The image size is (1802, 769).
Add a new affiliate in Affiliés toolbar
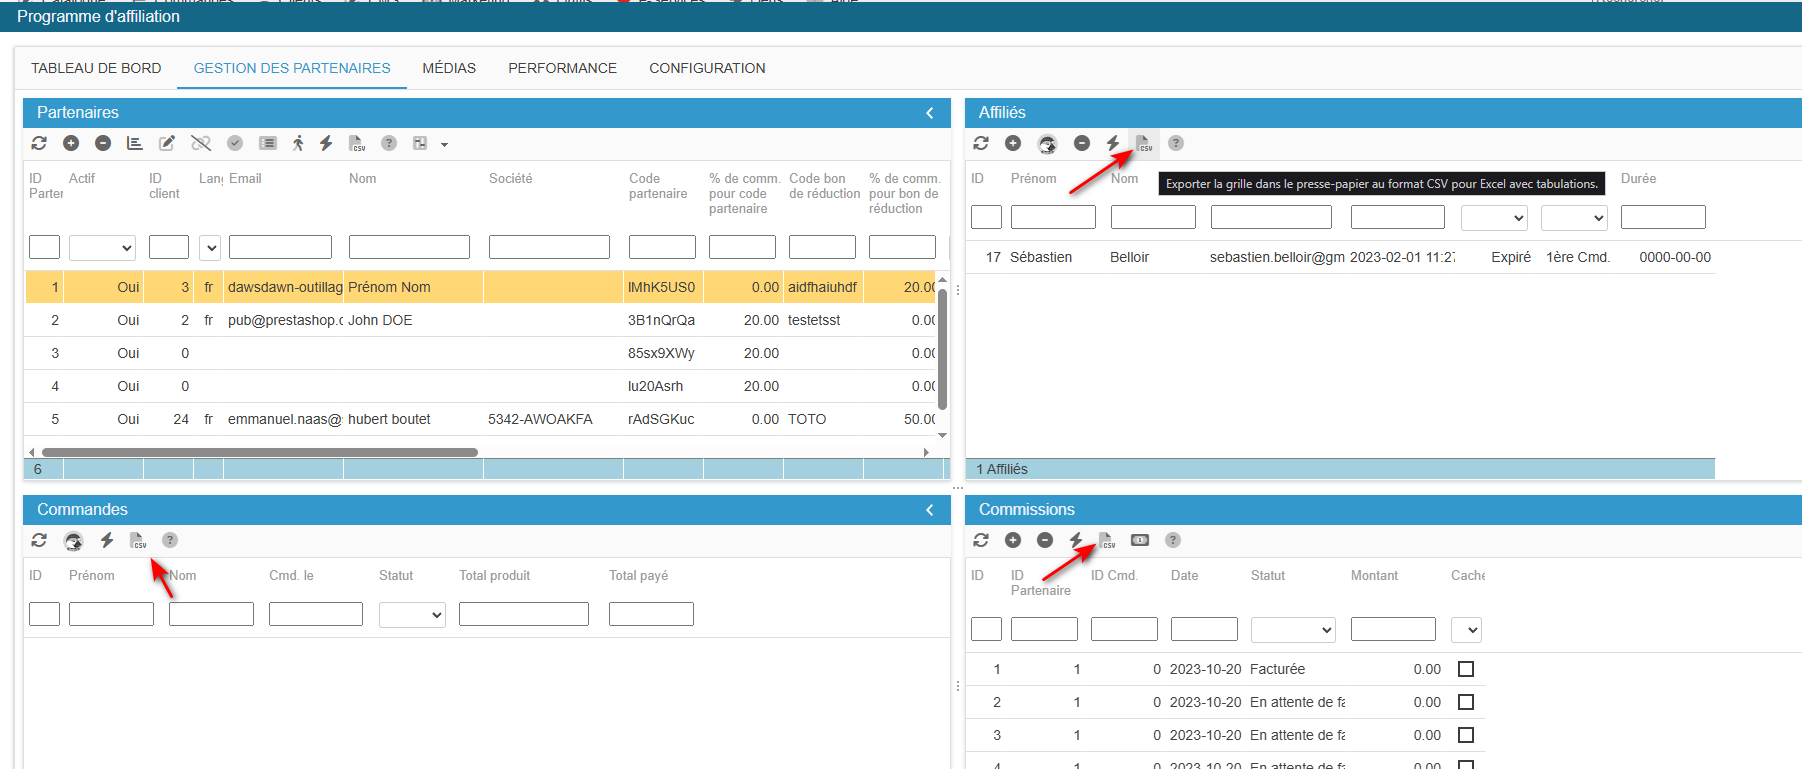1013,143
